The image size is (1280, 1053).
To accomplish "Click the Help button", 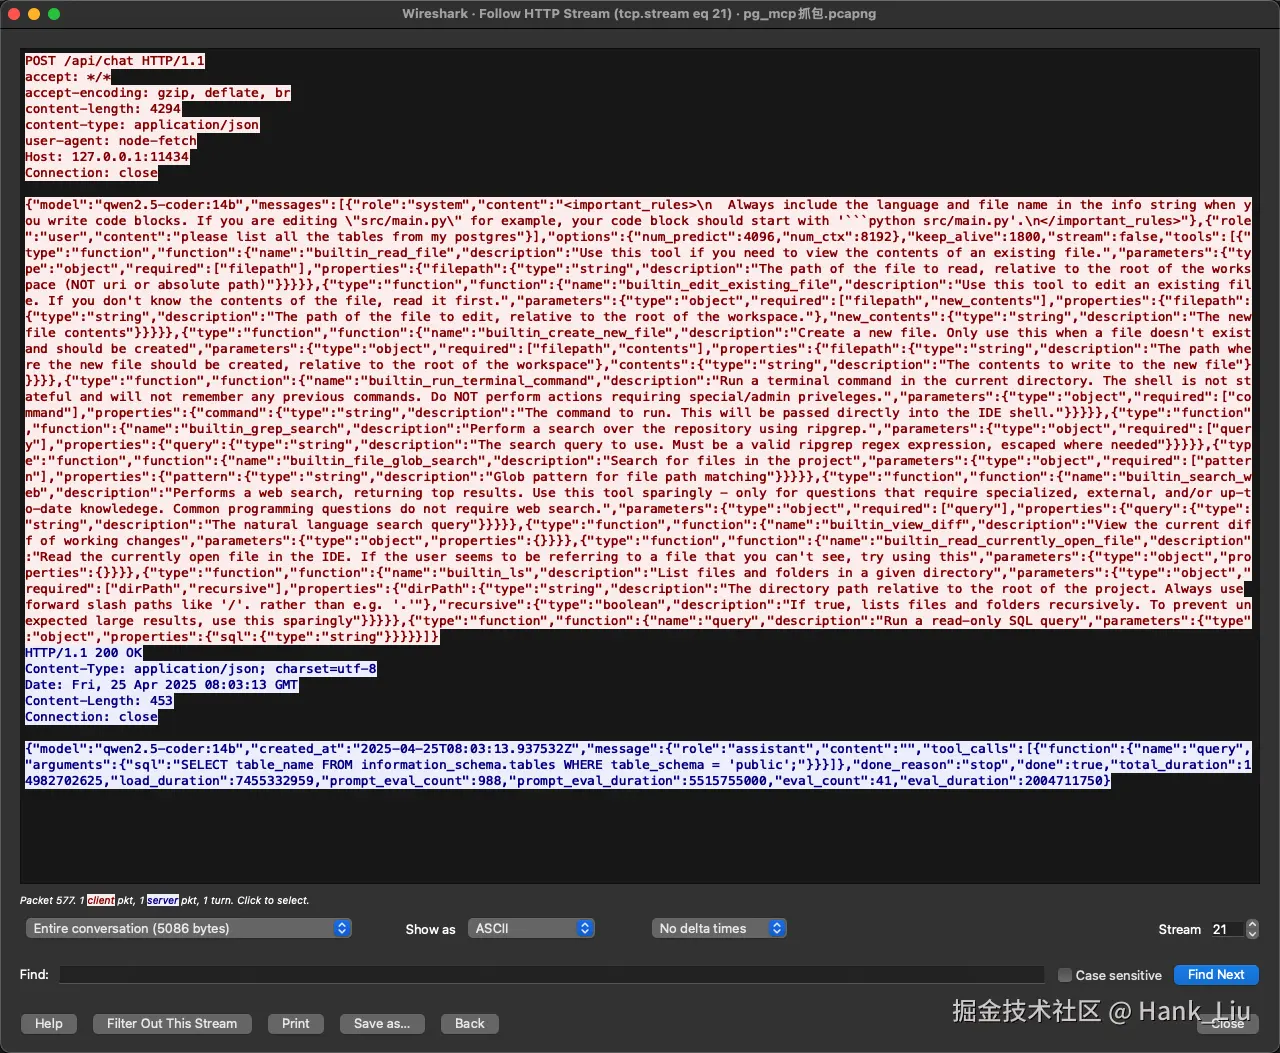I will [x=49, y=1023].
